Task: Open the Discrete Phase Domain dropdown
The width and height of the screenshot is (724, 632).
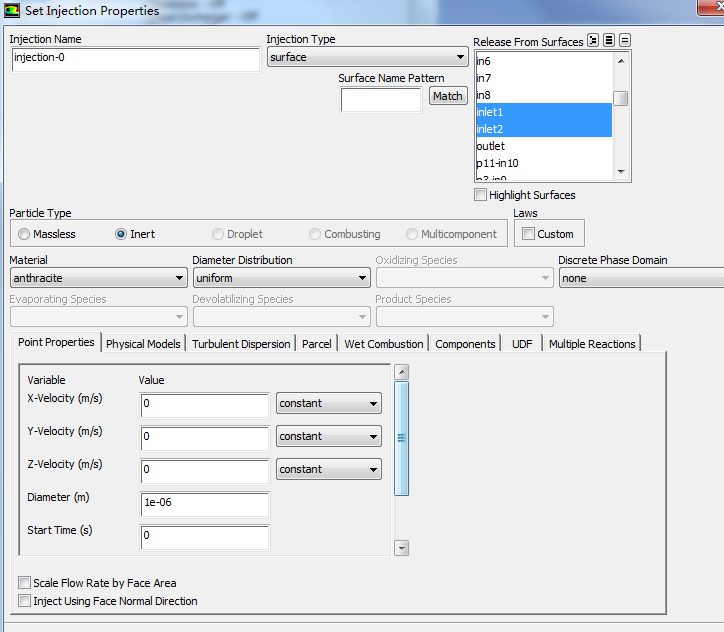Action: [642, 278]
